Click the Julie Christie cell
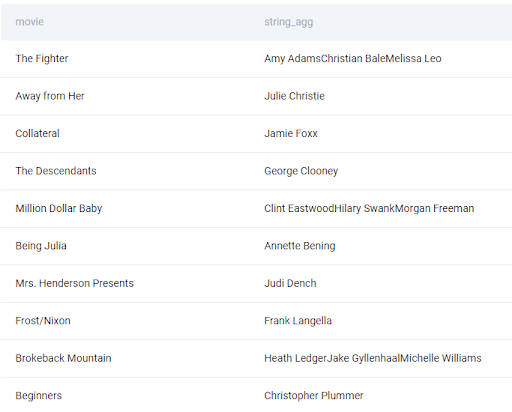This screenshot has height=412, width=512. 294,96
